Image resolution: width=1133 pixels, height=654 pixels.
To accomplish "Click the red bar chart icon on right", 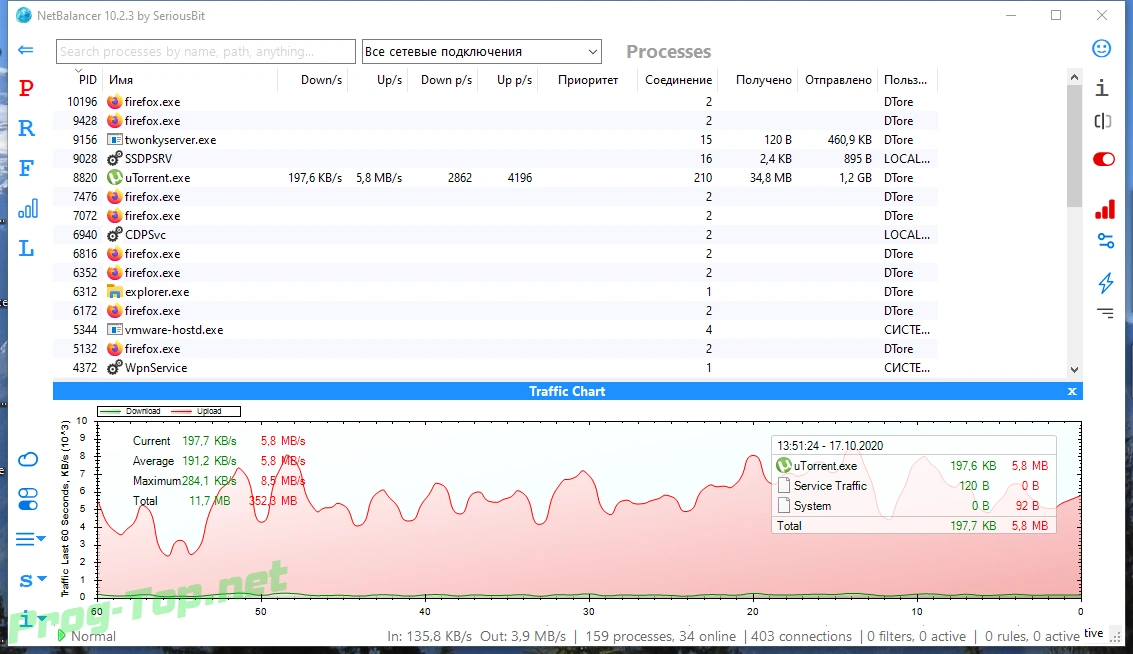I will coord(1105,209).
